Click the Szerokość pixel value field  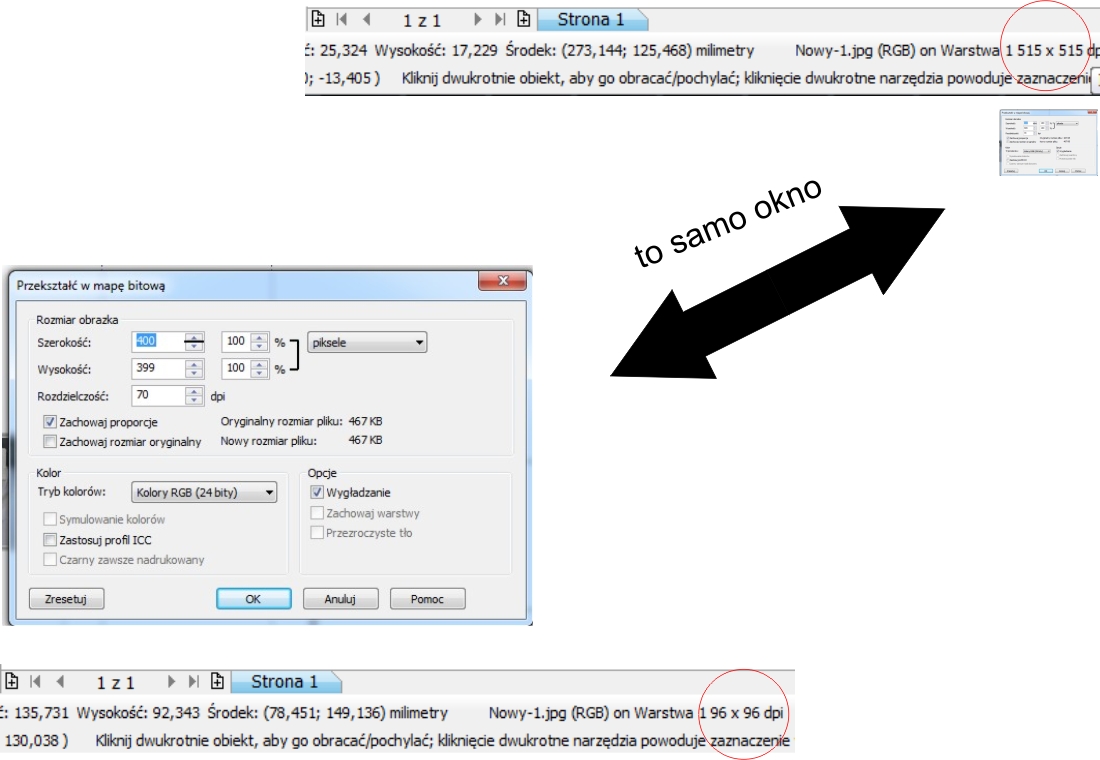point(158,342)
